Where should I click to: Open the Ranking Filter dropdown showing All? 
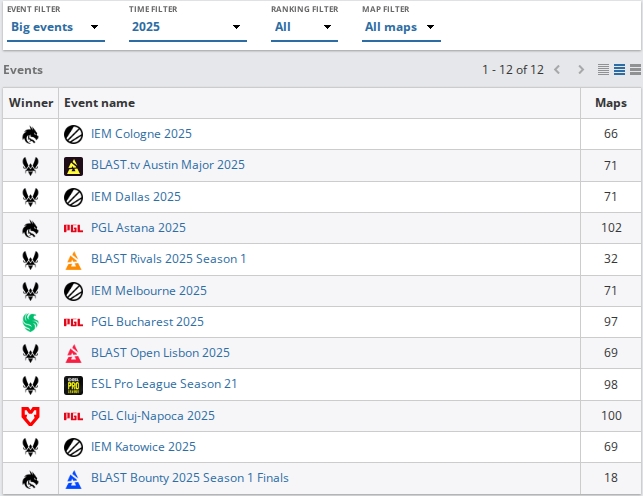tap(304, 27)
